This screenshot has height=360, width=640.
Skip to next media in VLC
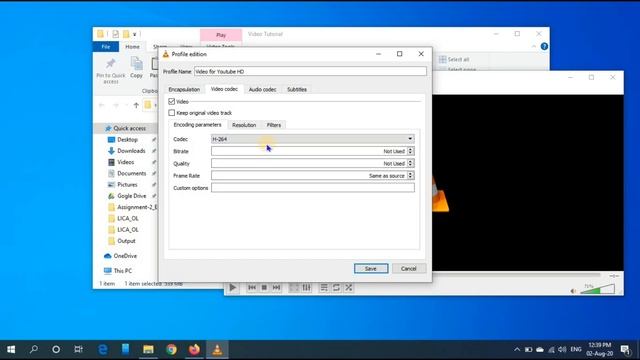point(276,288)
